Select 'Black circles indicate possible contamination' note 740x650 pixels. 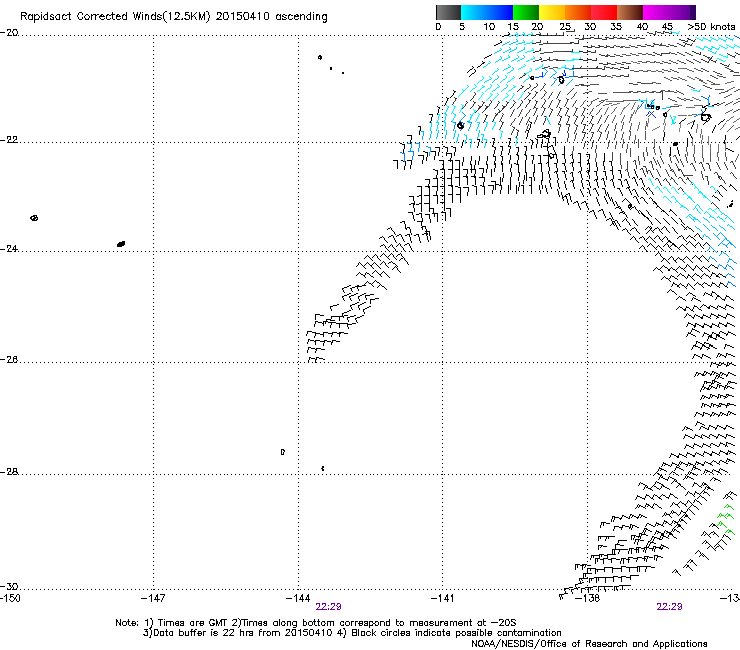(x=456, y=633)
